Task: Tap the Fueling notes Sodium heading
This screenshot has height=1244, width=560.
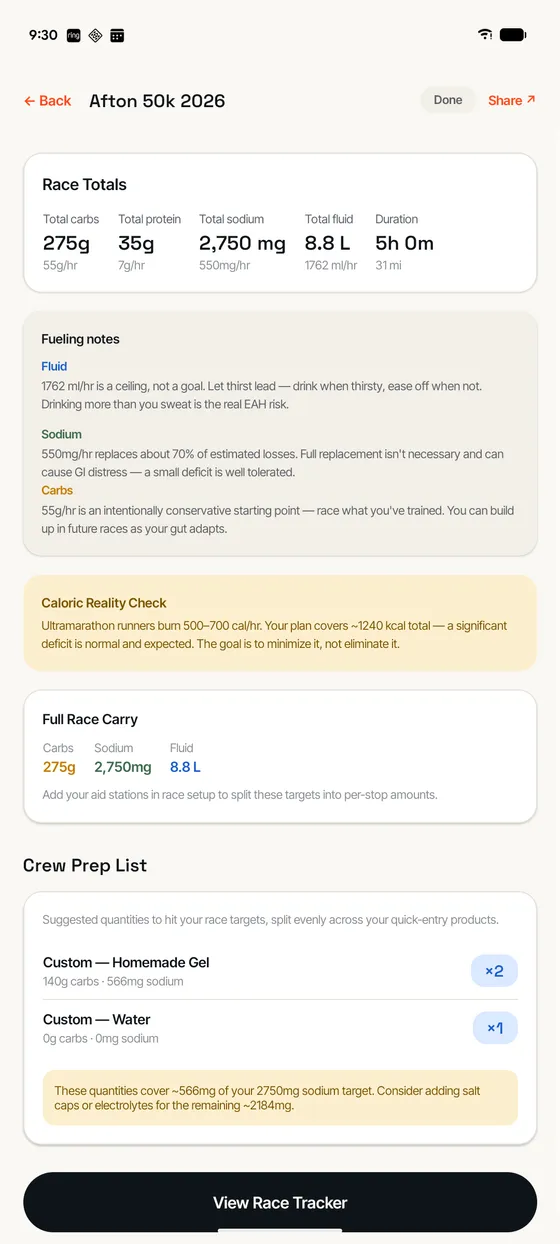Action: click(62, 435)
